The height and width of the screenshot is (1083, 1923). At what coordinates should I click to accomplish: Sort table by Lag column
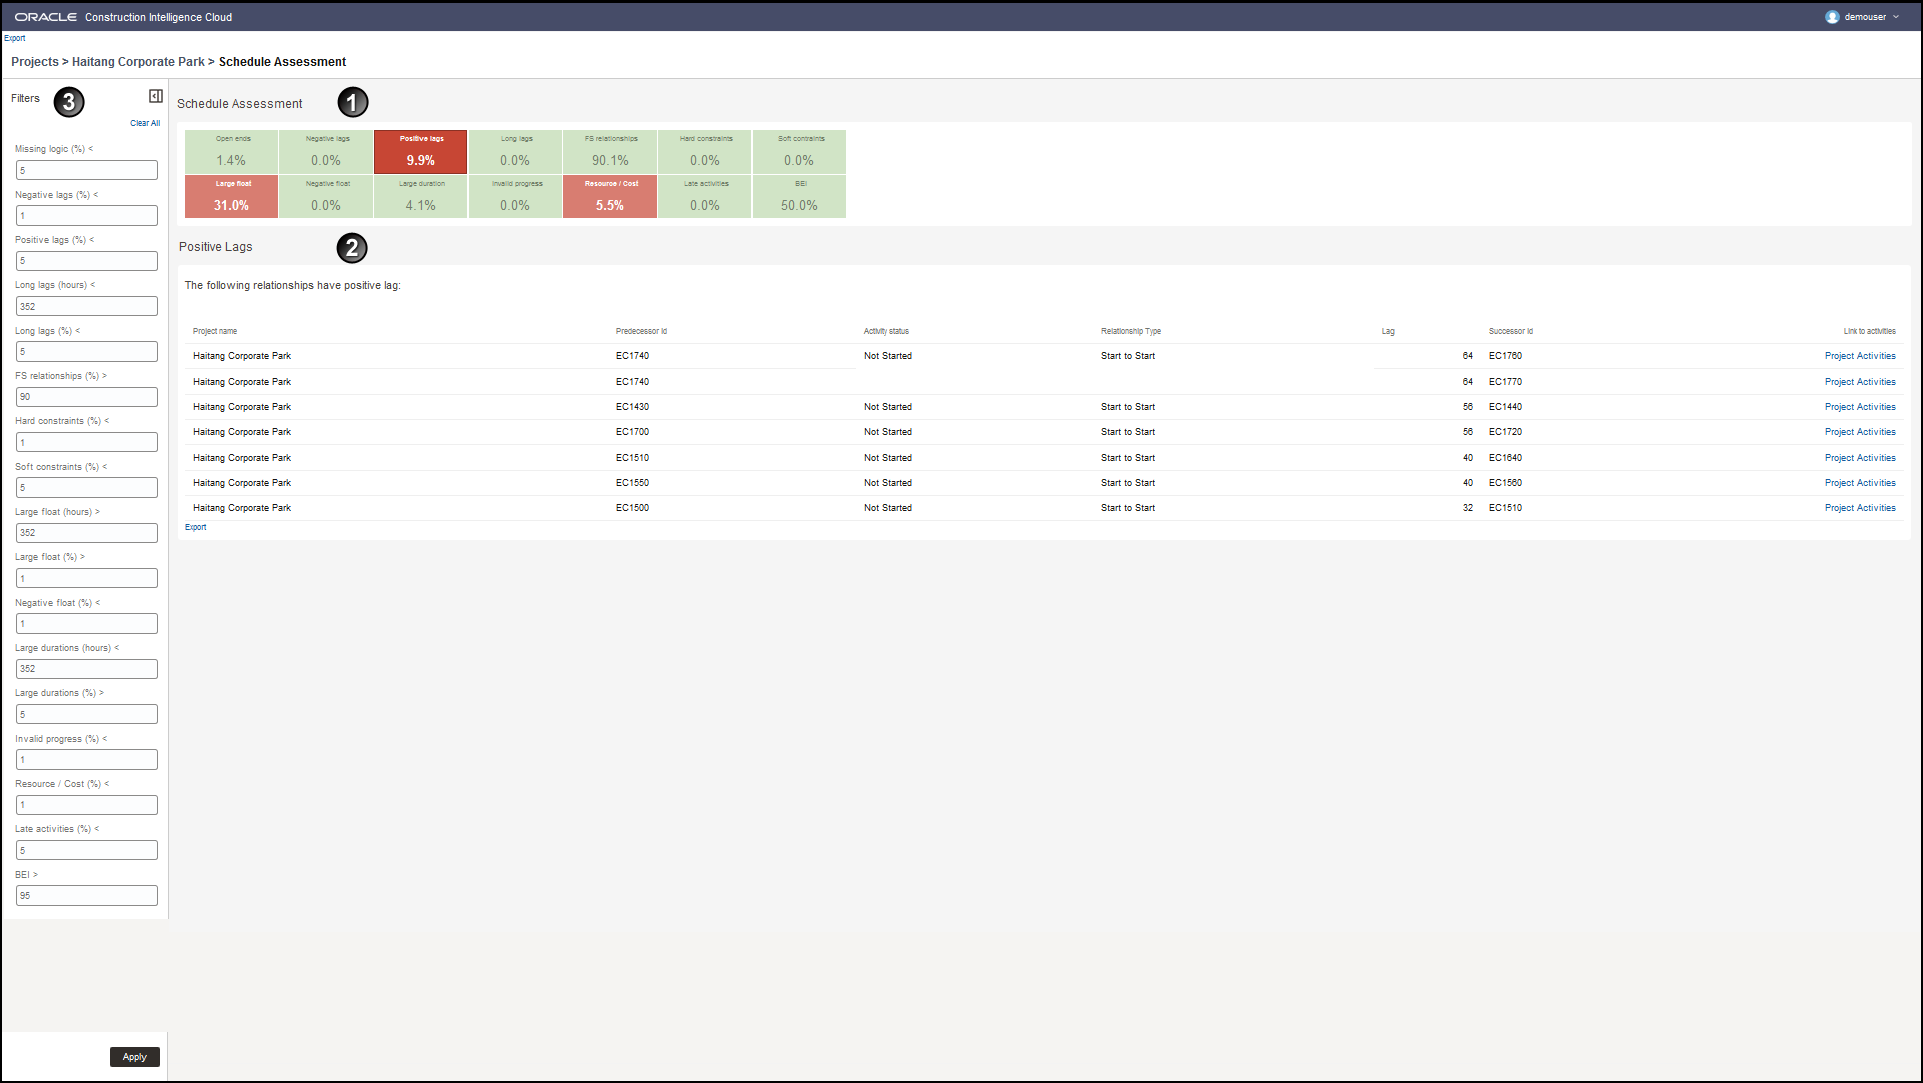tap(1388, 331)
